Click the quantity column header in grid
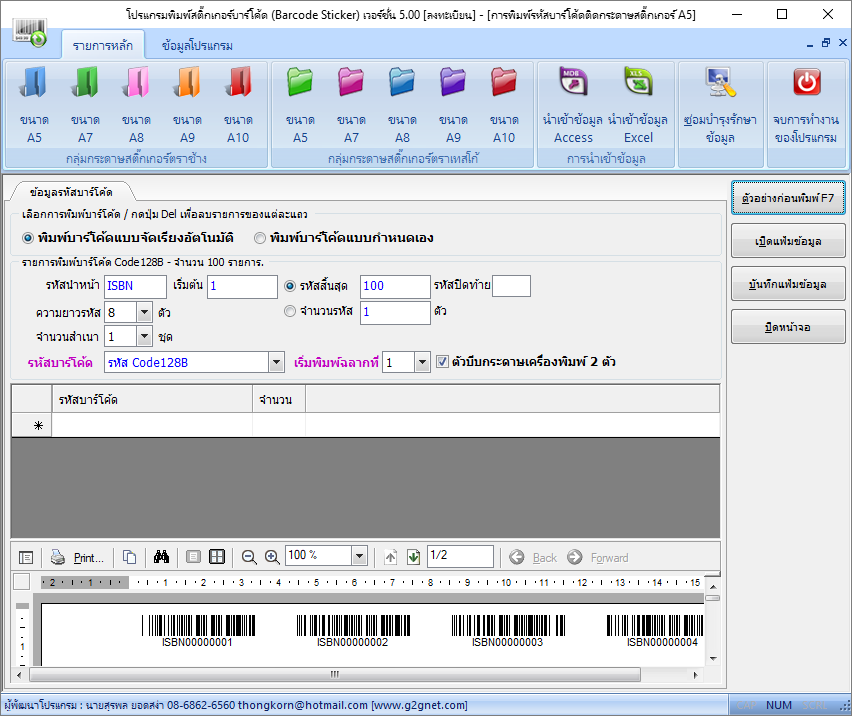The width and height of the screenshot is (852, 716). tap(279, 400)
